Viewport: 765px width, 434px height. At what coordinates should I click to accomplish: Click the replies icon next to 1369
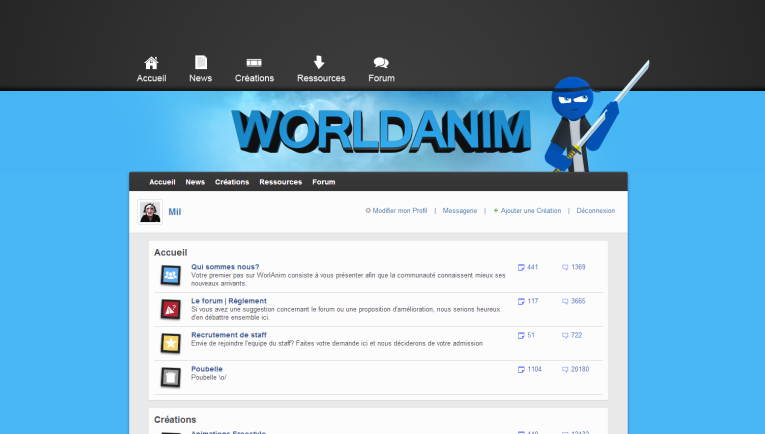point(565,267)
